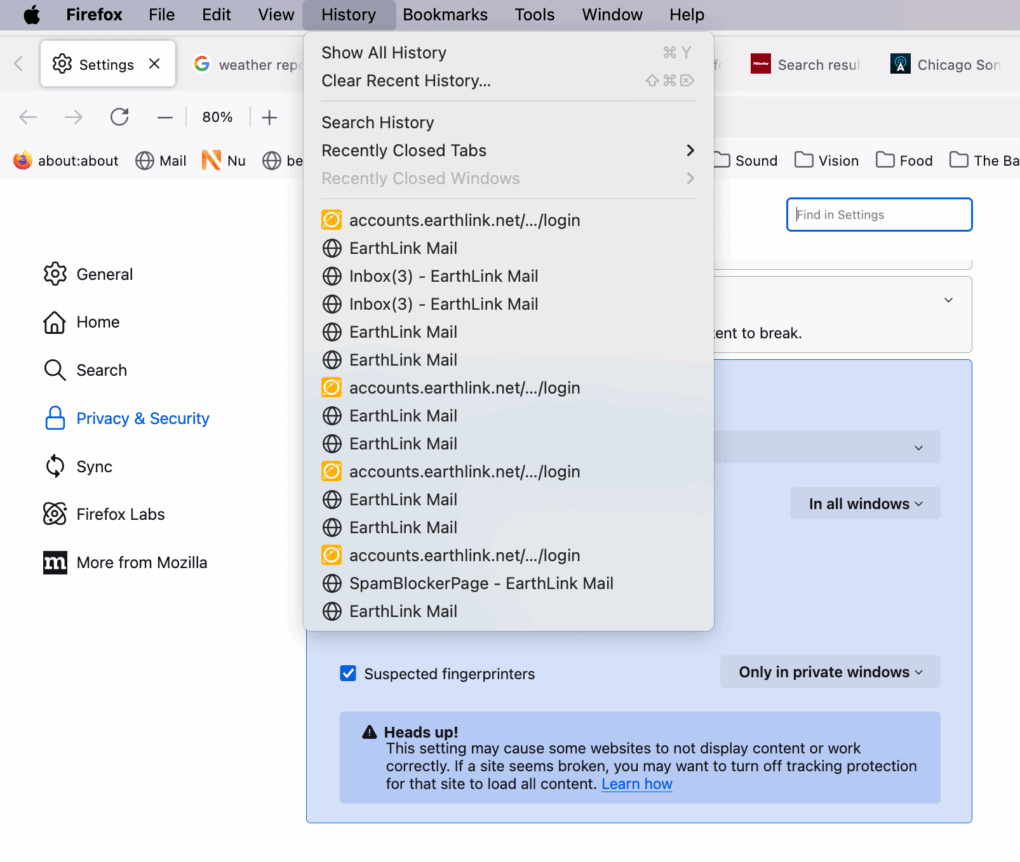This screenshot has width=1020, height=862.
Task: Open the Only in private windows dropdown
Action: click(x=830, y=672)
